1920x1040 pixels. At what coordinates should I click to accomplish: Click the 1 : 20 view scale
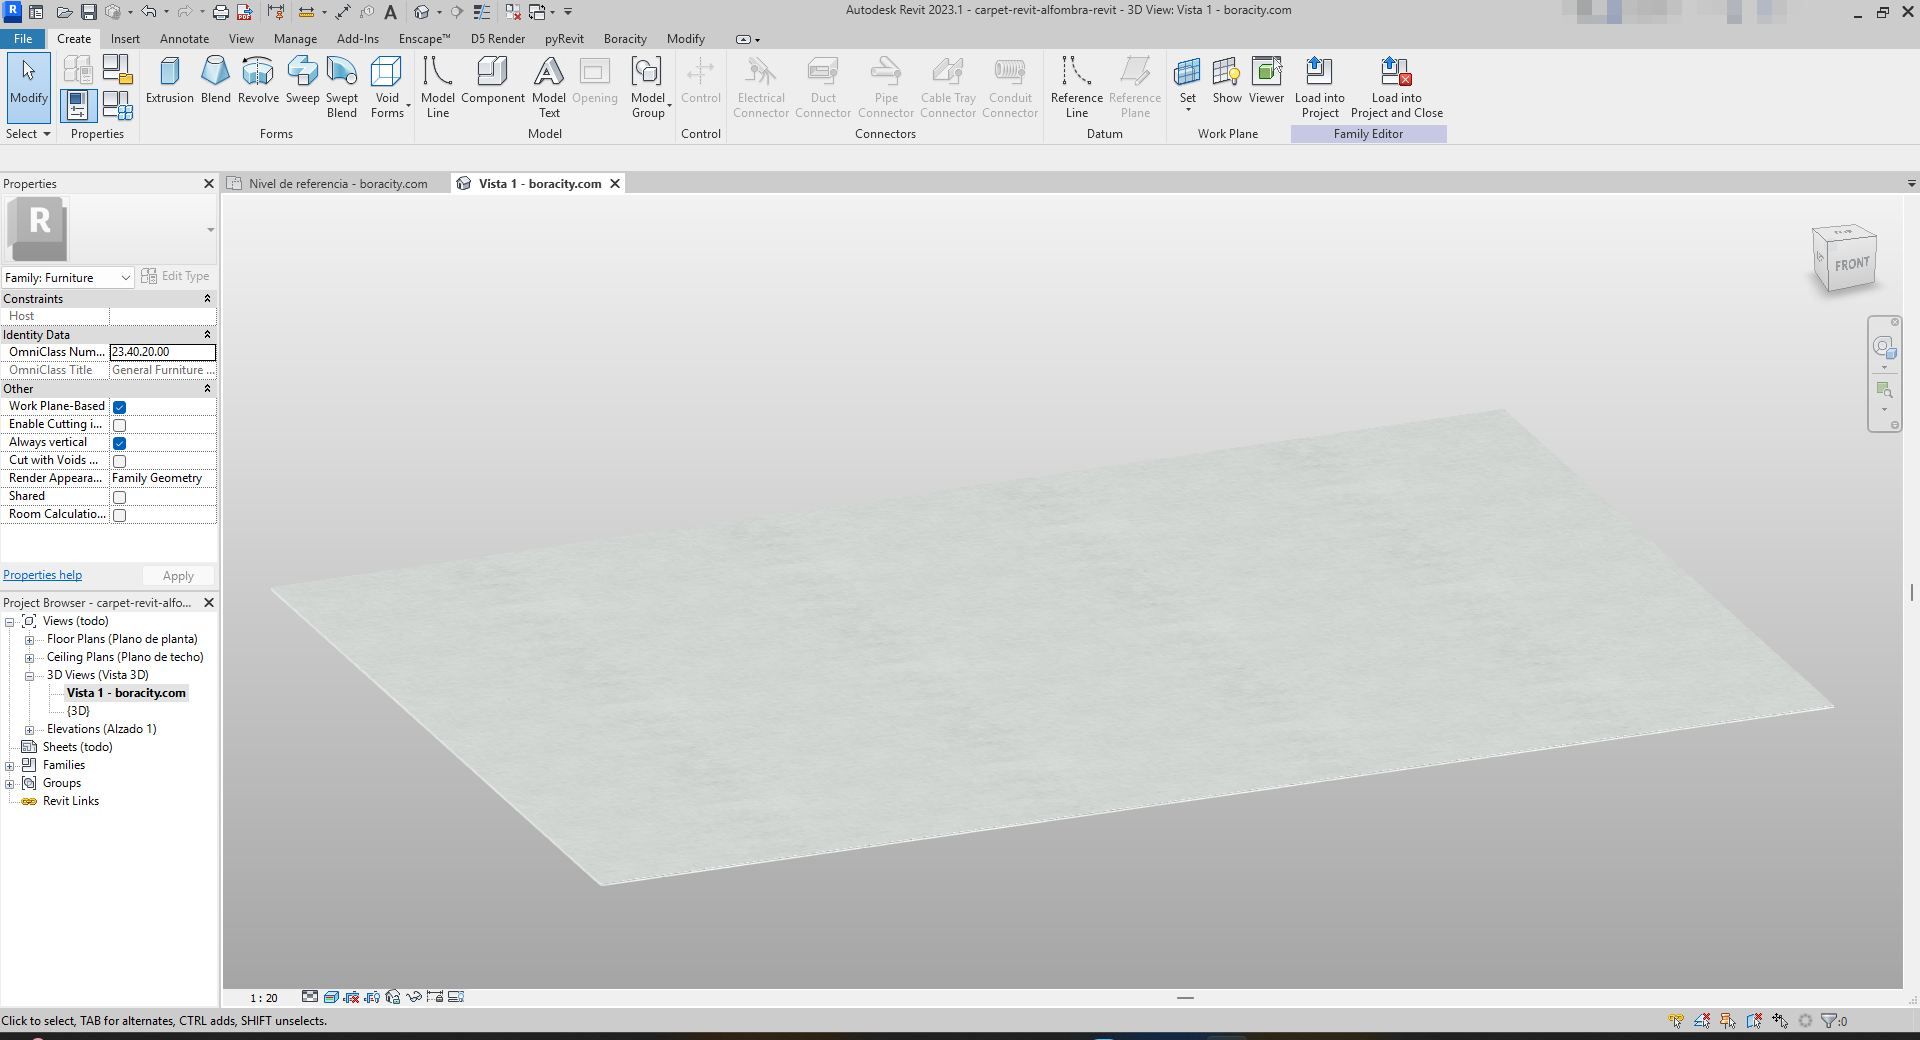[264, 998]
